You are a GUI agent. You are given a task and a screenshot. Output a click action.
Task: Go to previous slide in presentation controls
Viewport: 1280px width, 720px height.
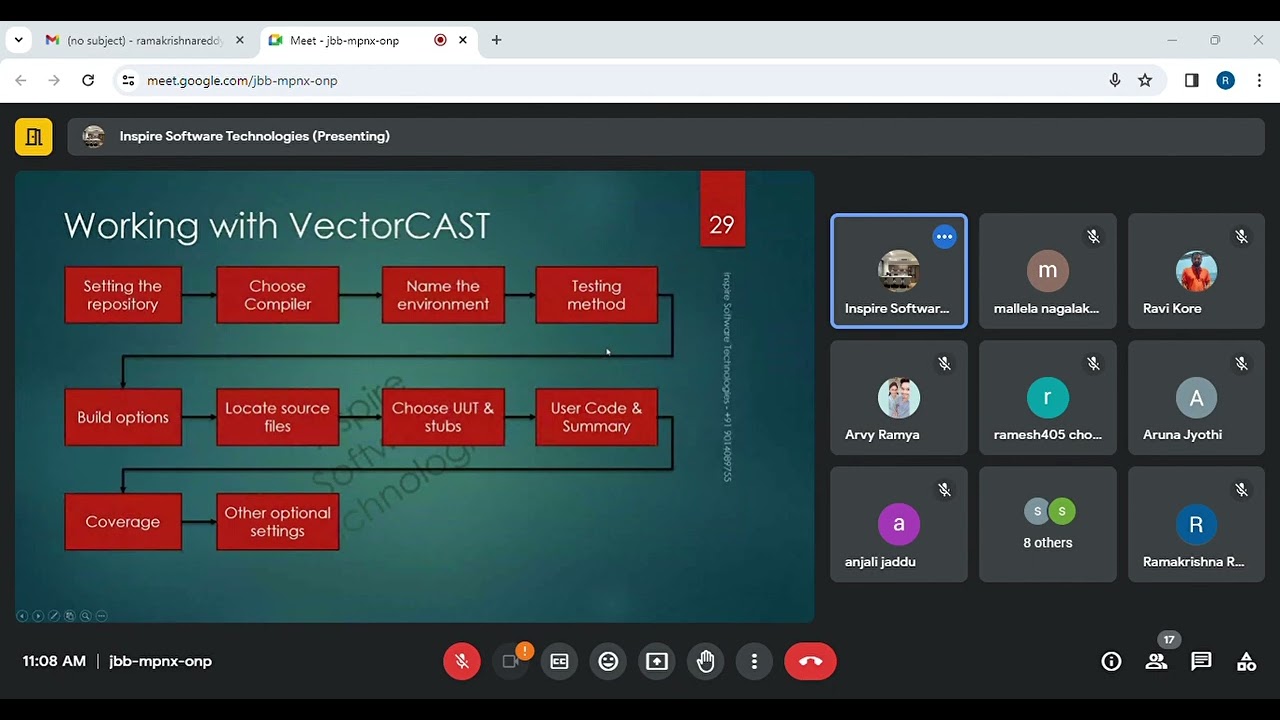[22, 616]
